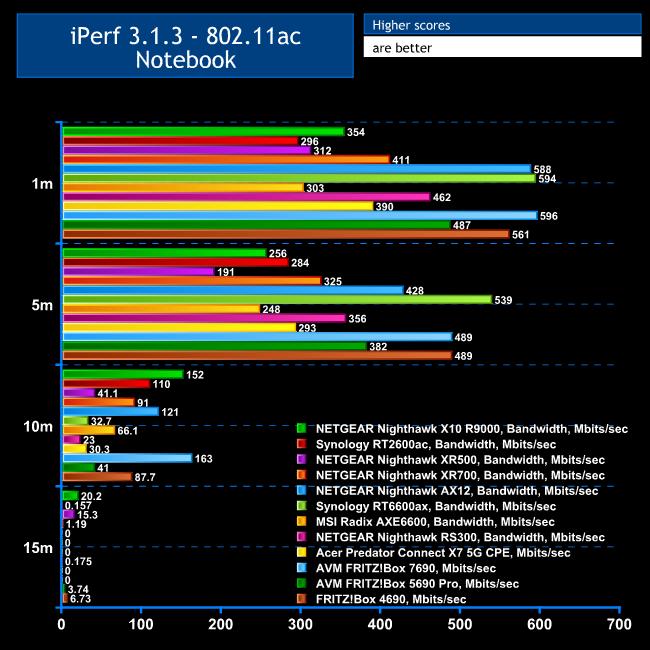This screenshot has width=650, height=650.
Task: Click the pink bar labeled 462 in the 1m group
Action: [246, 197]
